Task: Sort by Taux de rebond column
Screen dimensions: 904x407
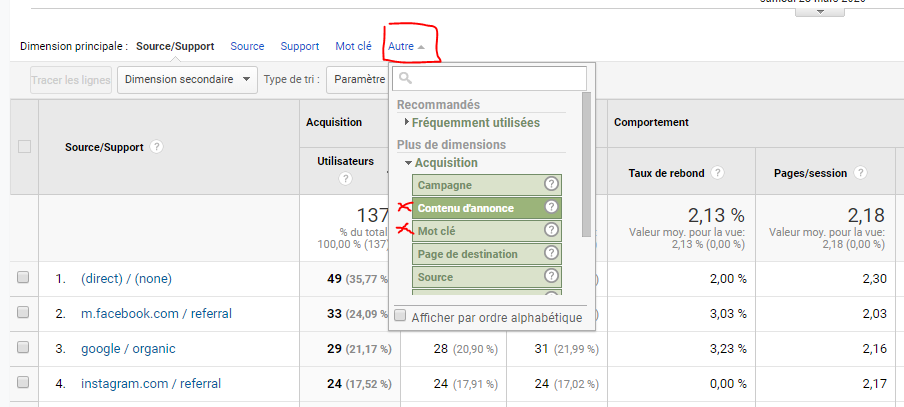Action: tap(666, 173)
